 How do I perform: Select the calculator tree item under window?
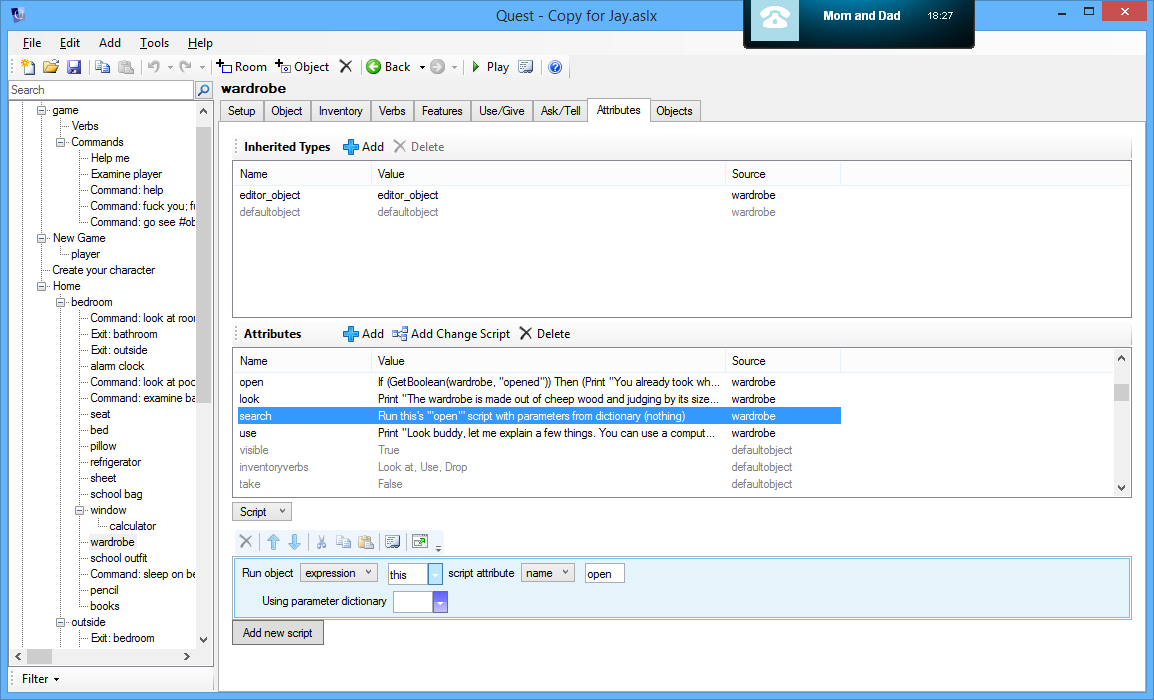click(x=131, y=525)
